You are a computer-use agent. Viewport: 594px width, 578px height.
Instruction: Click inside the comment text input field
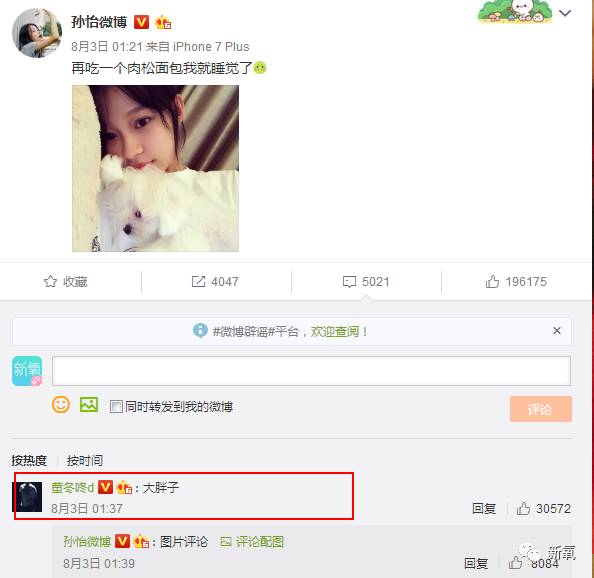tap(311, 371)
